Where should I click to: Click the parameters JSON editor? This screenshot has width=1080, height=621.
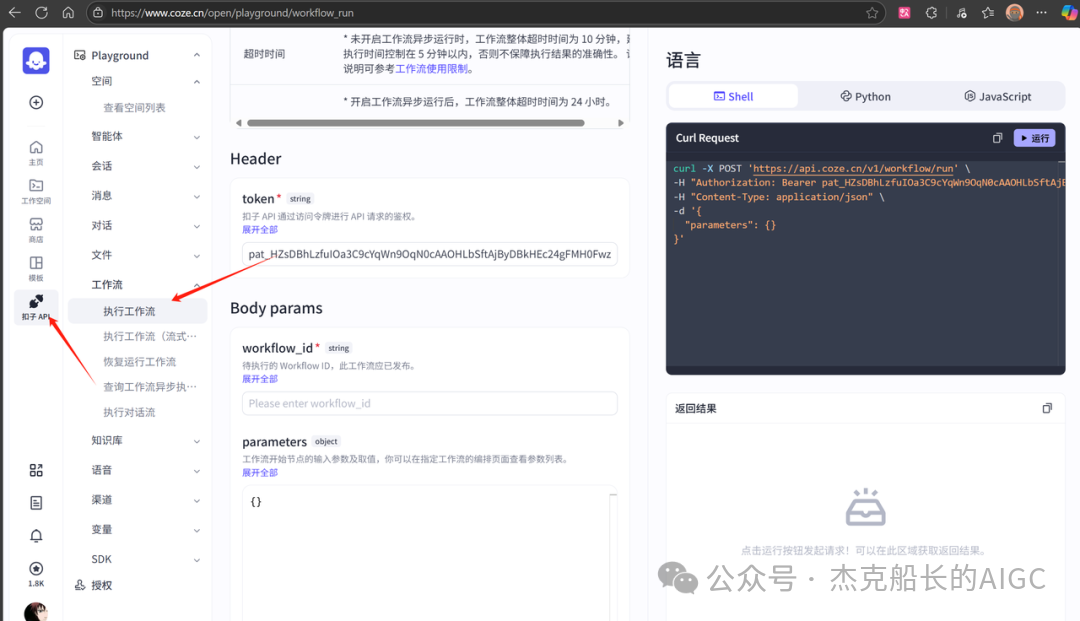(430, 554)
